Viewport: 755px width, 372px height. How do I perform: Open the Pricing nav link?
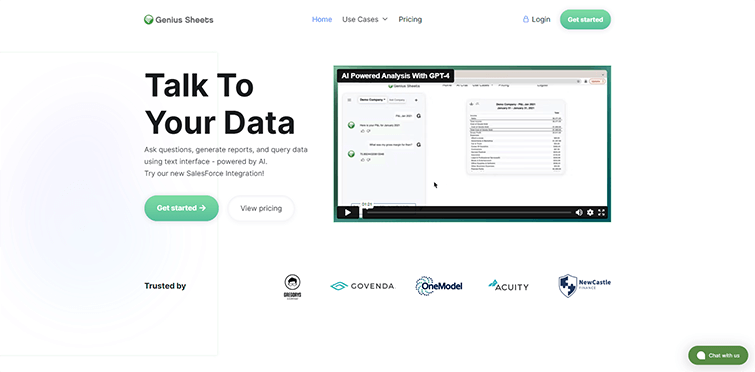tap(410, 19)
